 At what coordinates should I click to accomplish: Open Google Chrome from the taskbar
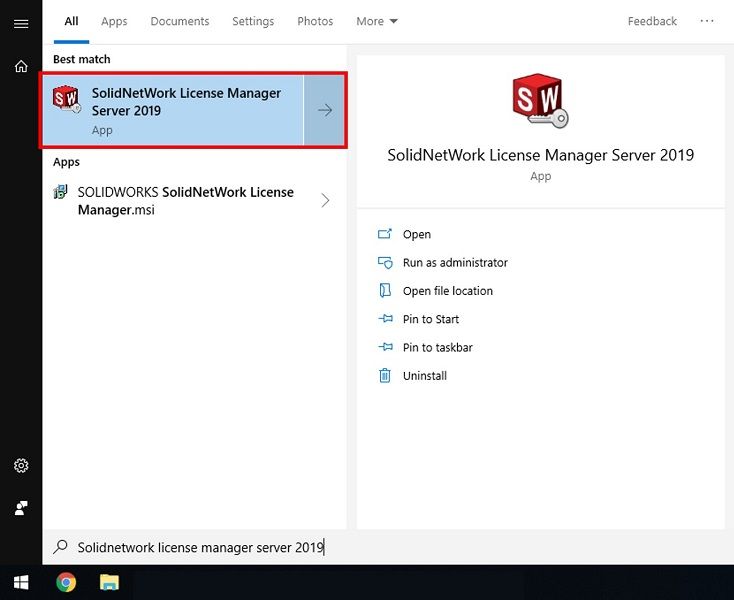tap(66, 582)
